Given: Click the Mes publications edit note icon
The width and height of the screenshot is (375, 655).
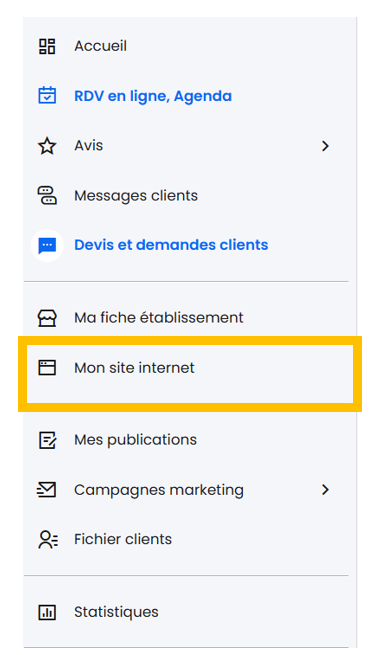Looking at the screenshot, I should (47, 440).
